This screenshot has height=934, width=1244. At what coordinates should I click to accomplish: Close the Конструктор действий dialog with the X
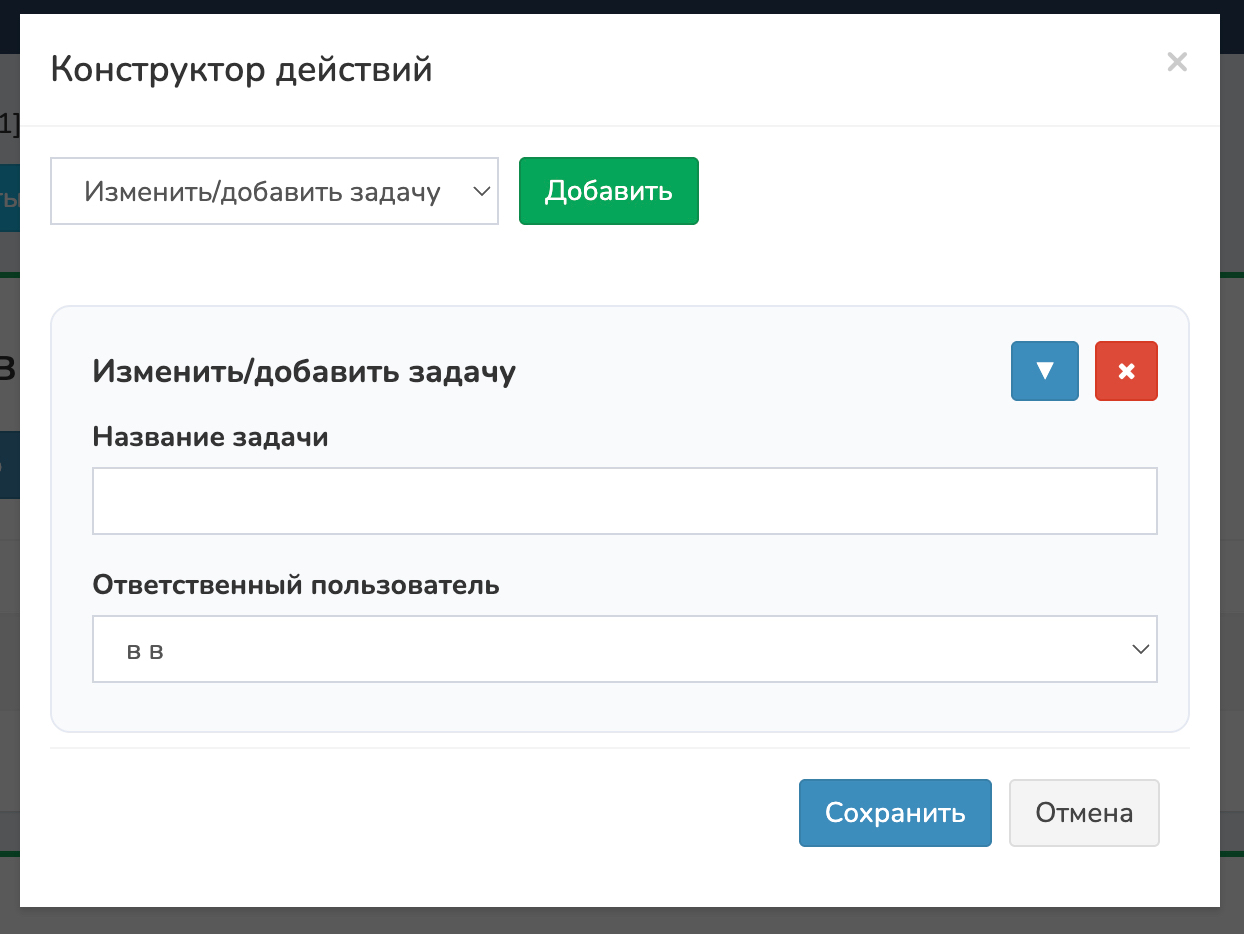click(x=1177, y=62)
